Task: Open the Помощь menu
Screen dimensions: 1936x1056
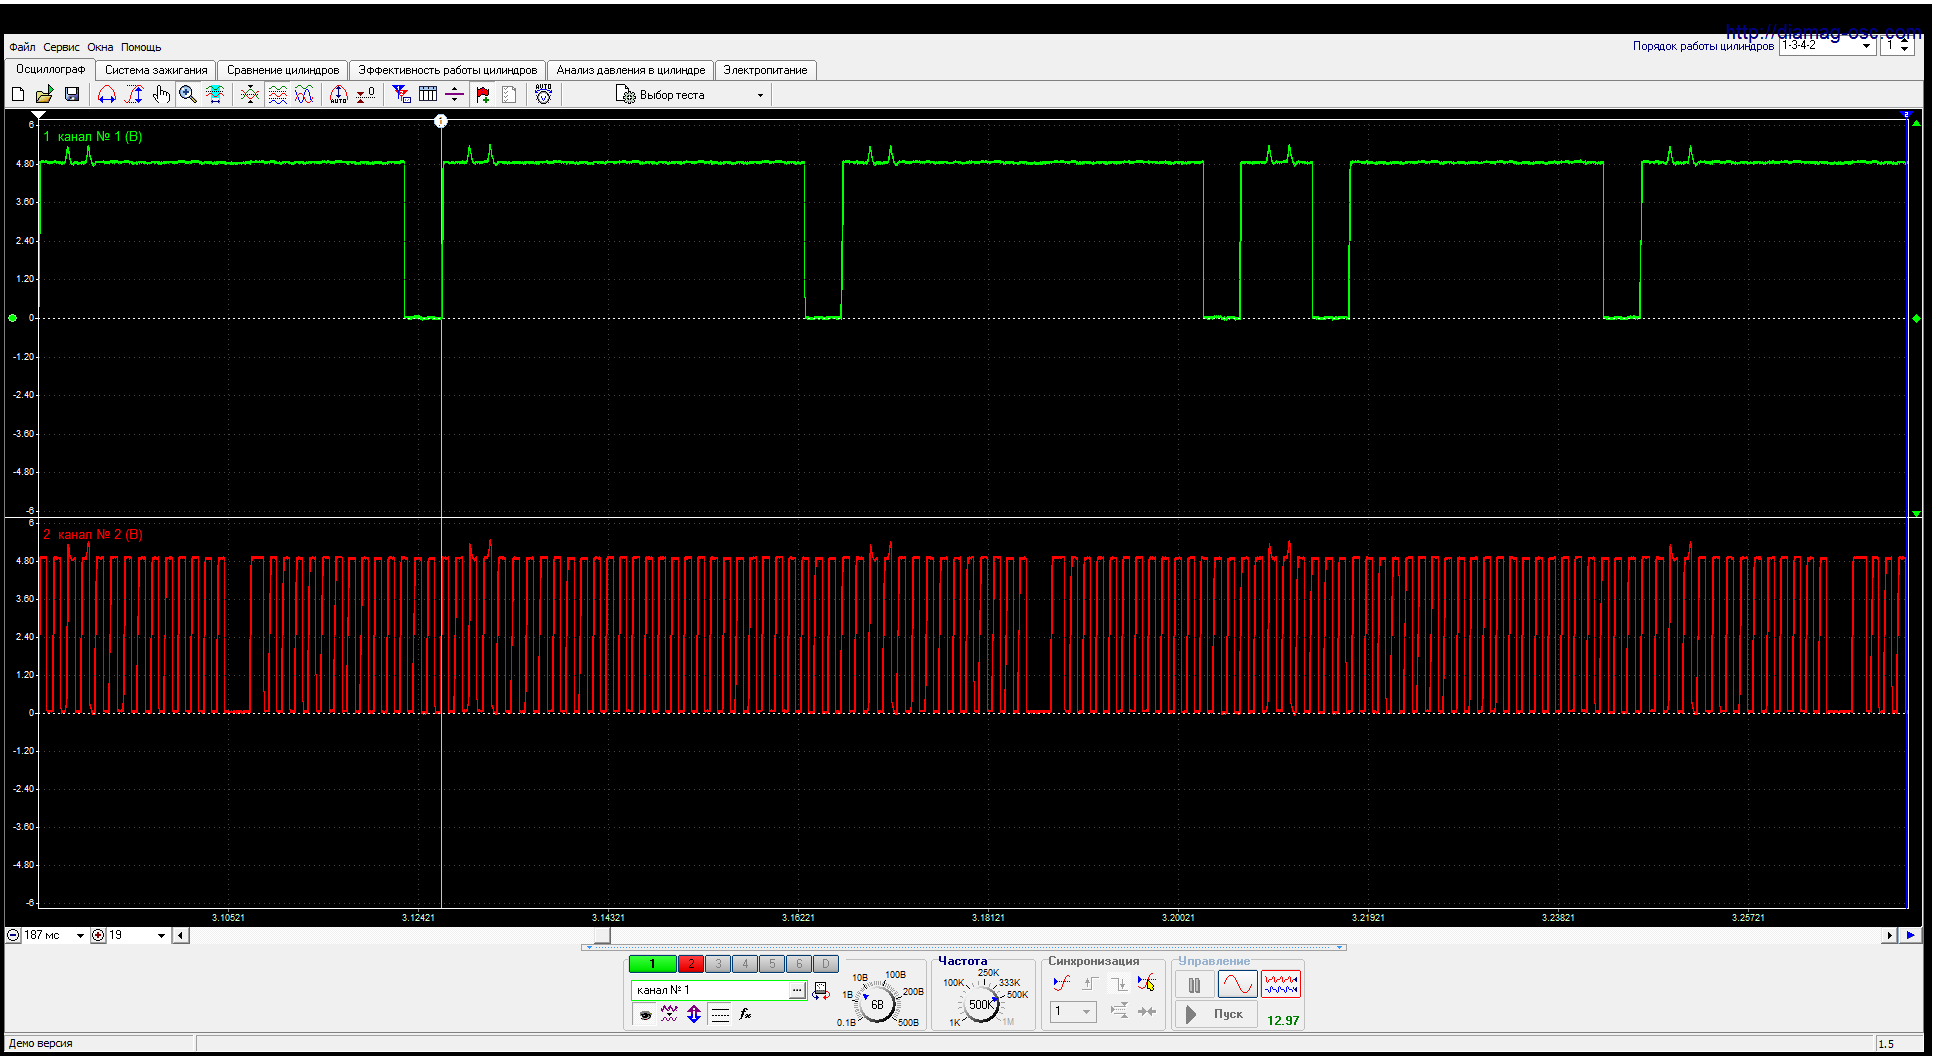Action: (141, 47)
